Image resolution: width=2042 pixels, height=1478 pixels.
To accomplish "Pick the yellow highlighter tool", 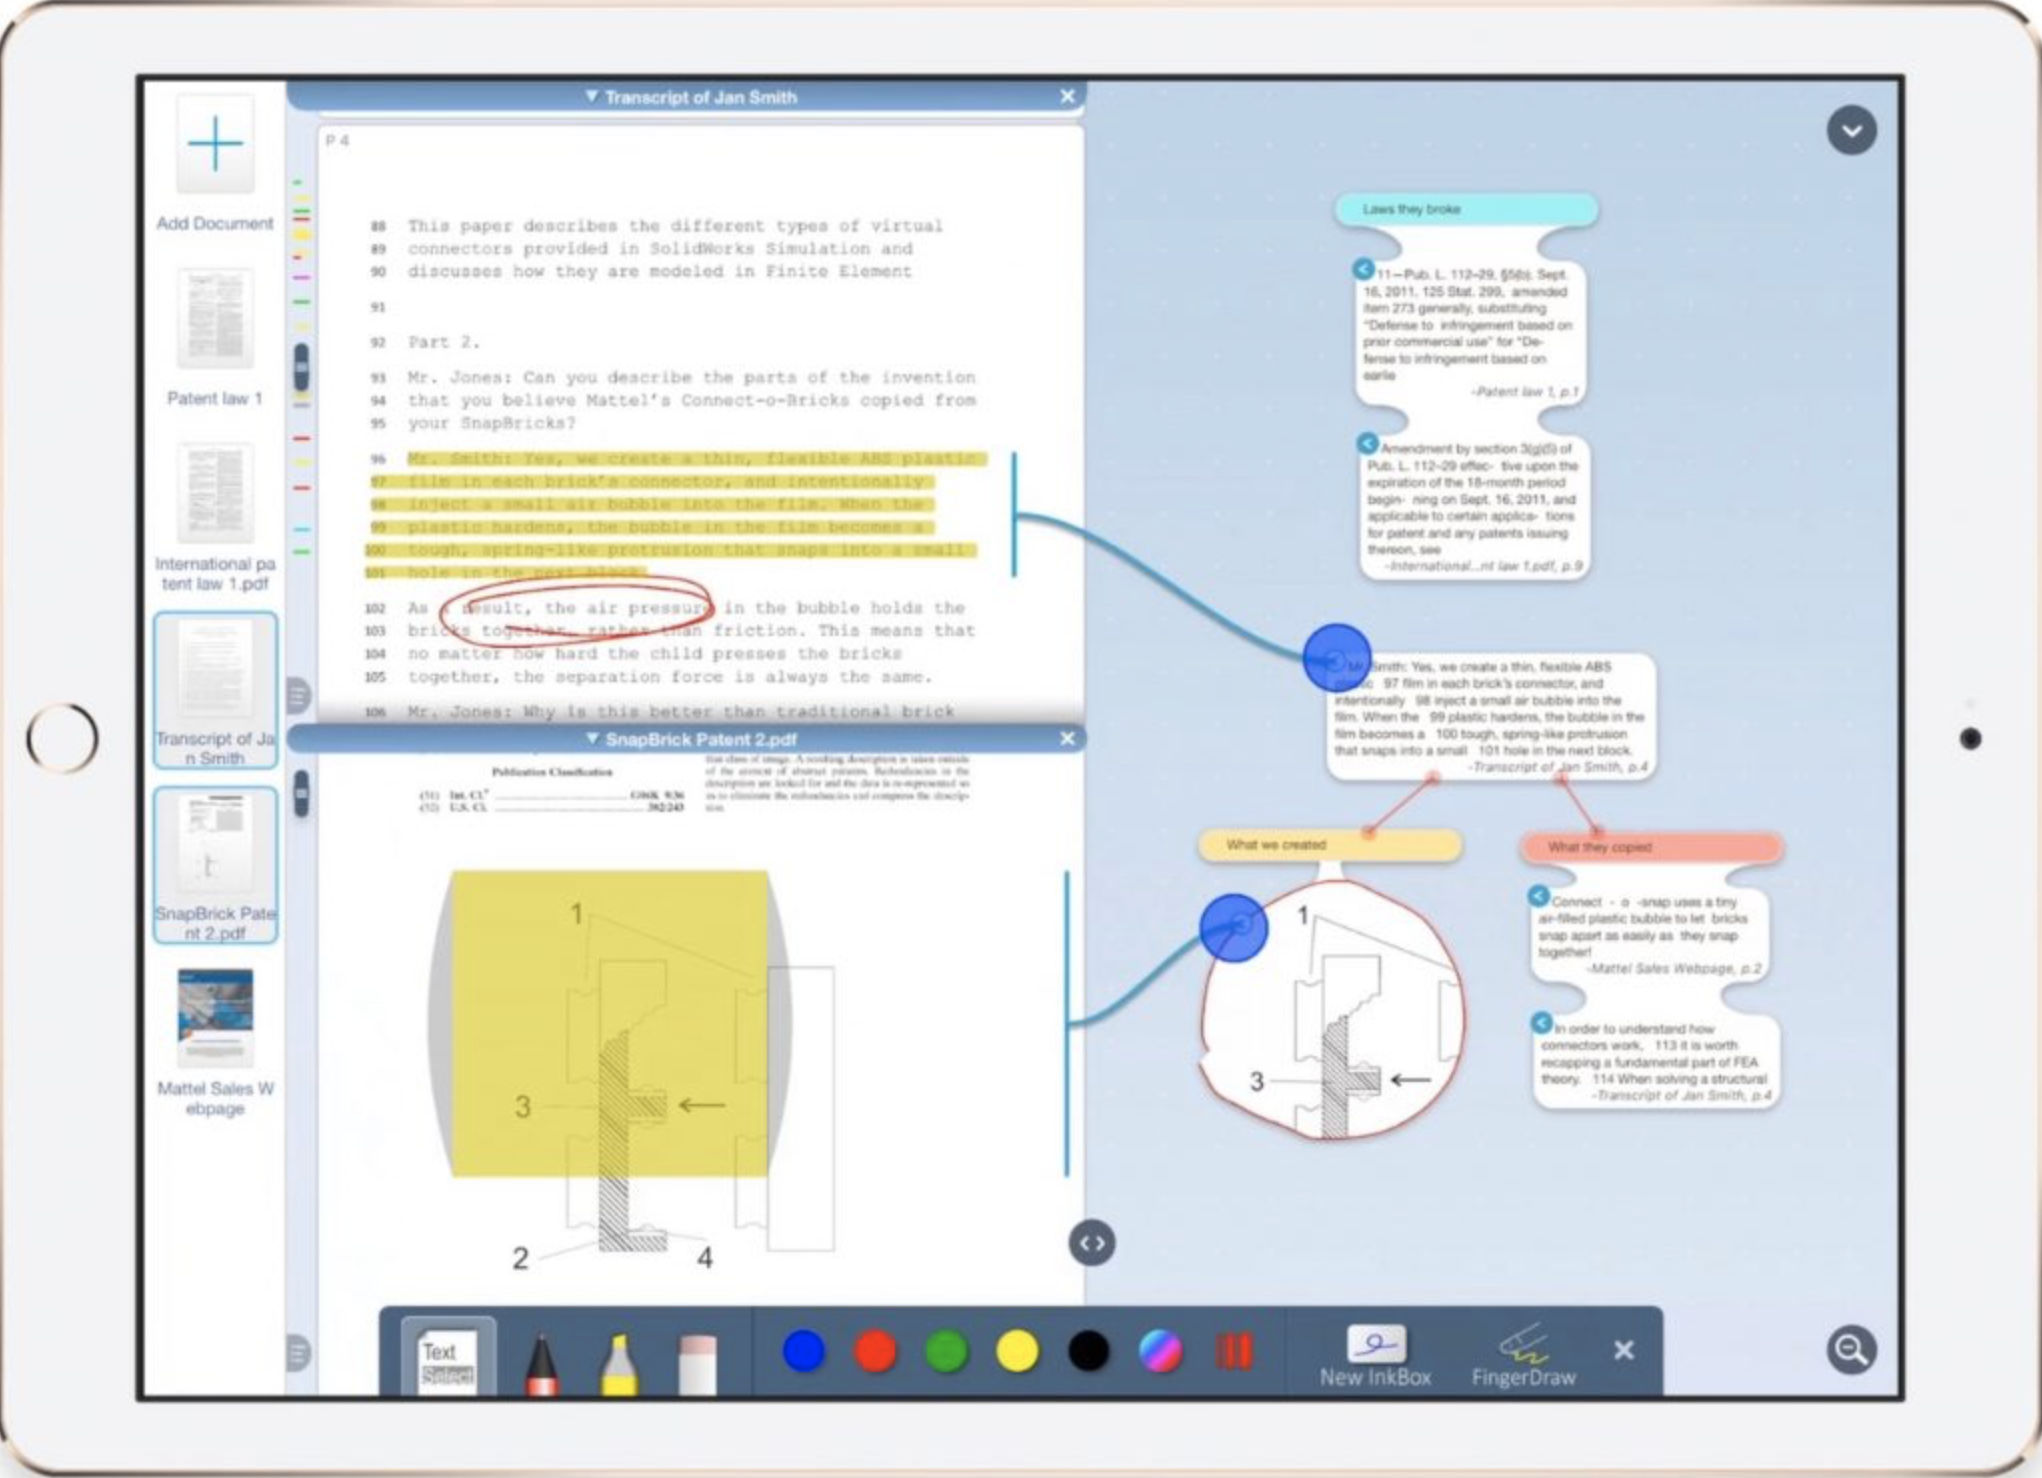I will coord(619,1364).
